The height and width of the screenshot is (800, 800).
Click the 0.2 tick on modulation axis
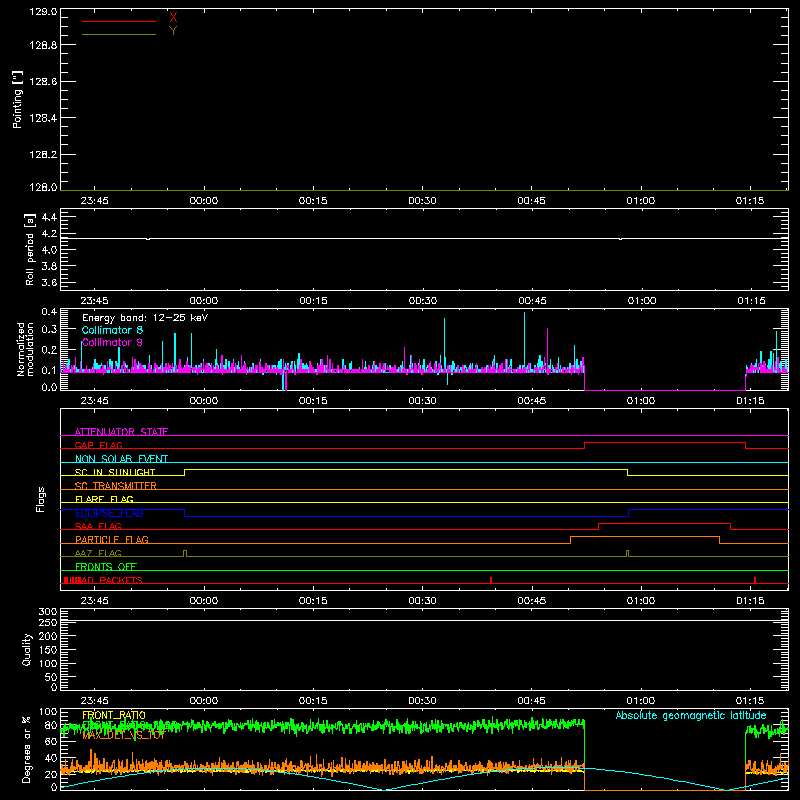[49, 350]
